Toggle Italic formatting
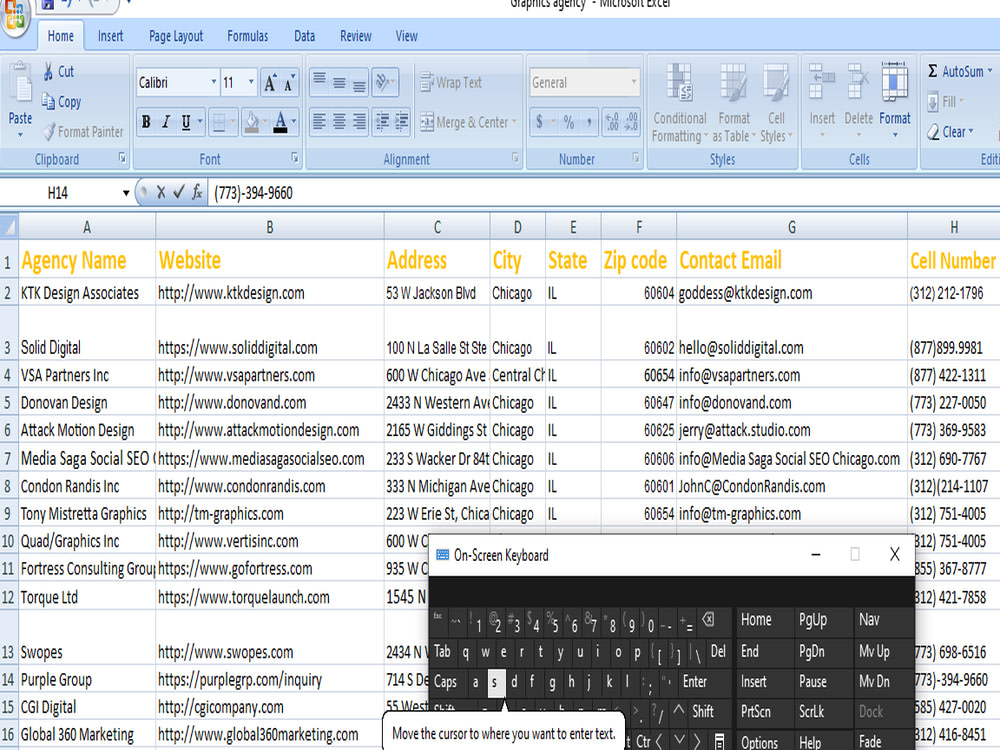 (x=165, y=121)
